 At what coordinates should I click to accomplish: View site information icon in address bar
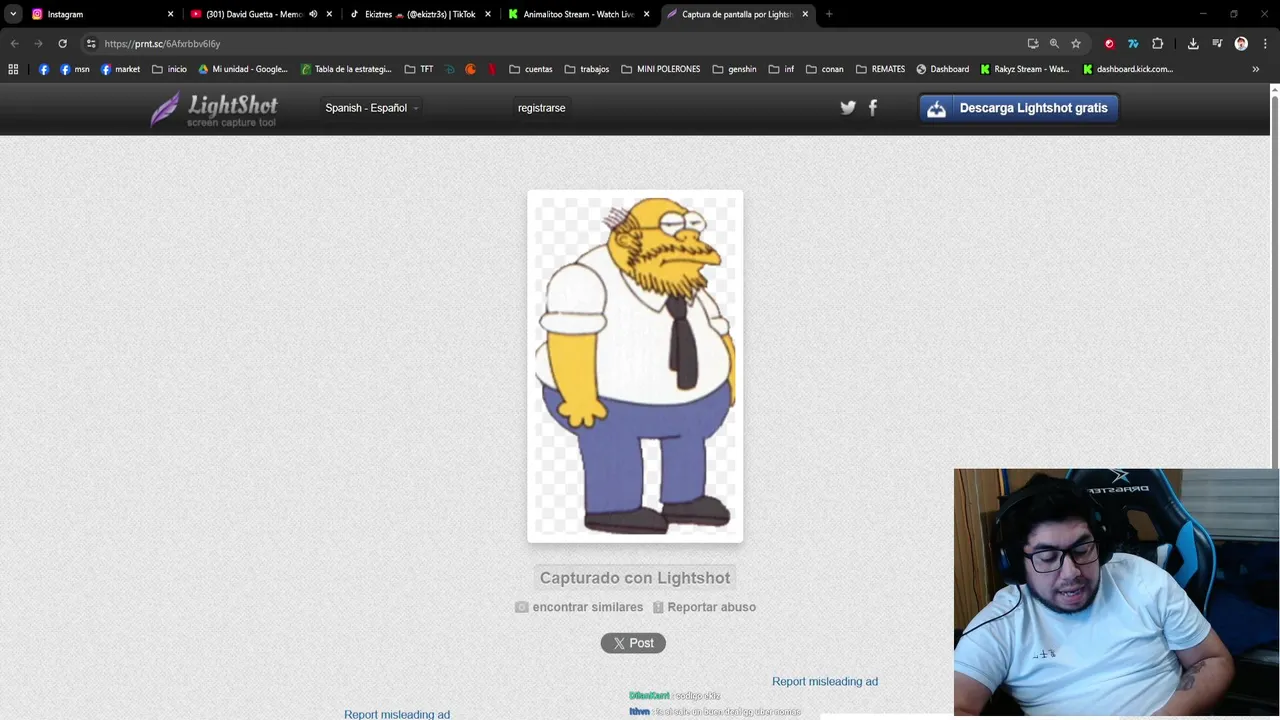pos(91,44)
